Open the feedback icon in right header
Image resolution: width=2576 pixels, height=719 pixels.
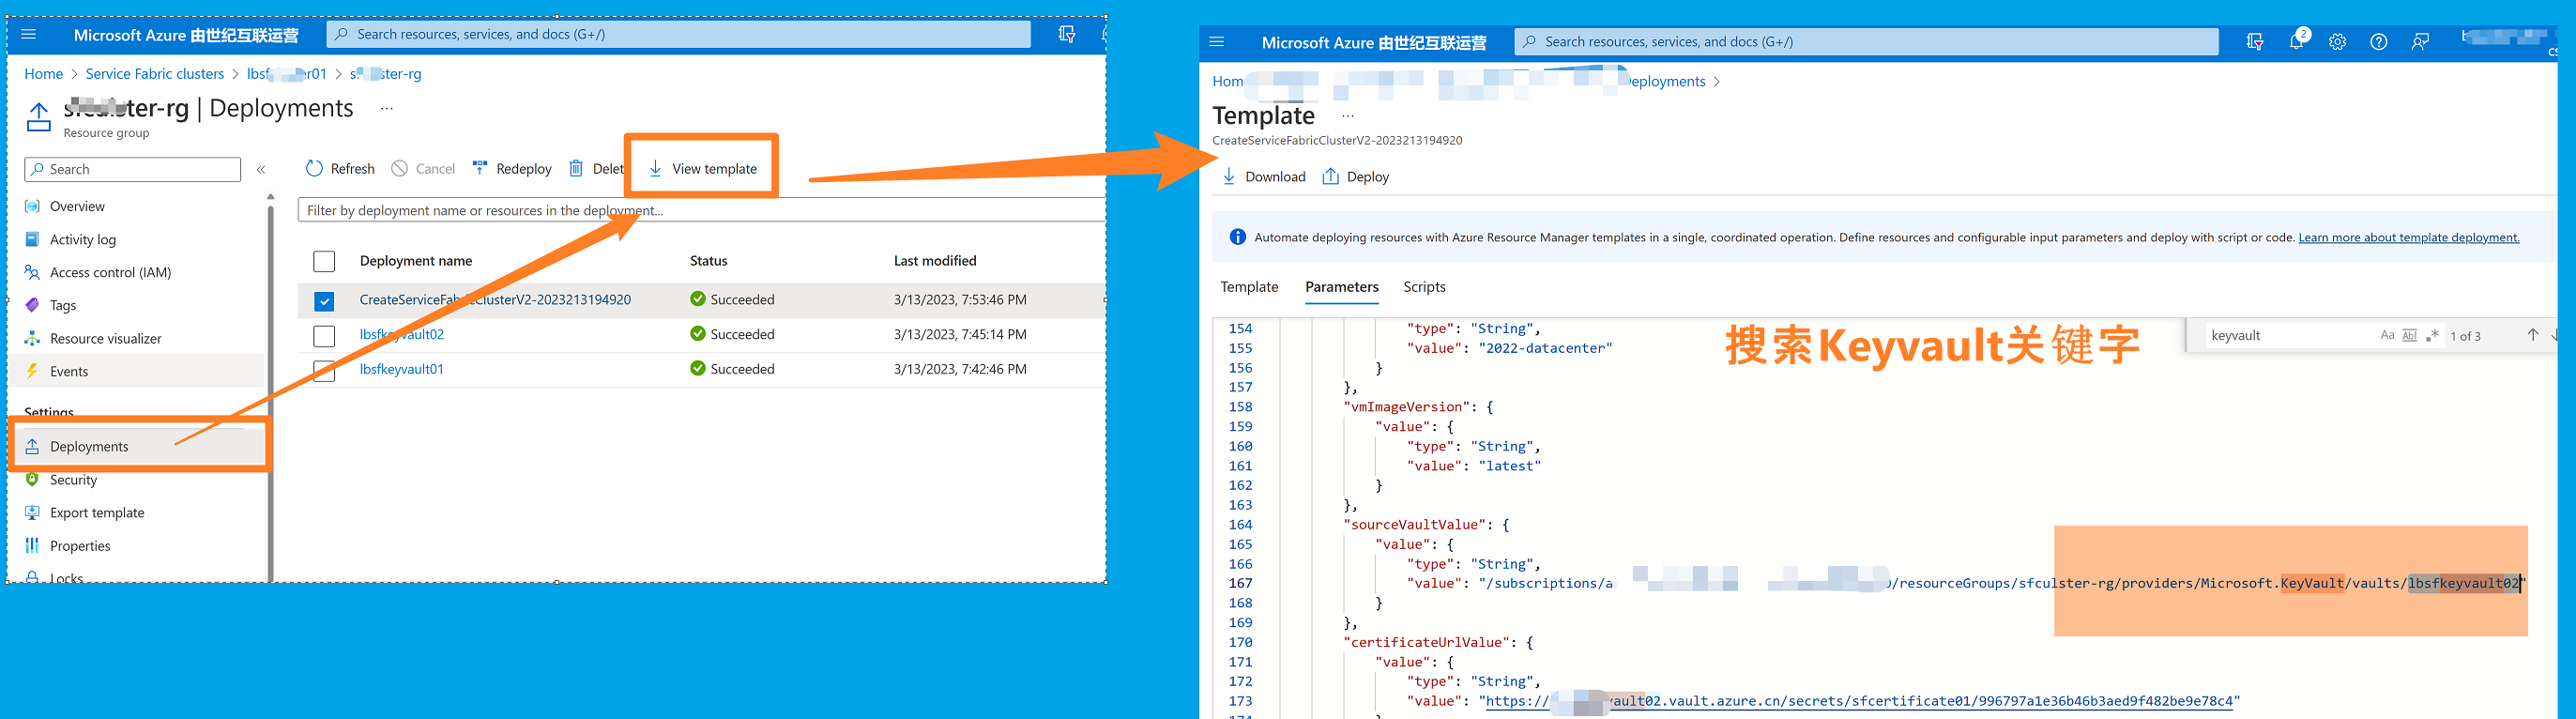(x=2420, y=42)
